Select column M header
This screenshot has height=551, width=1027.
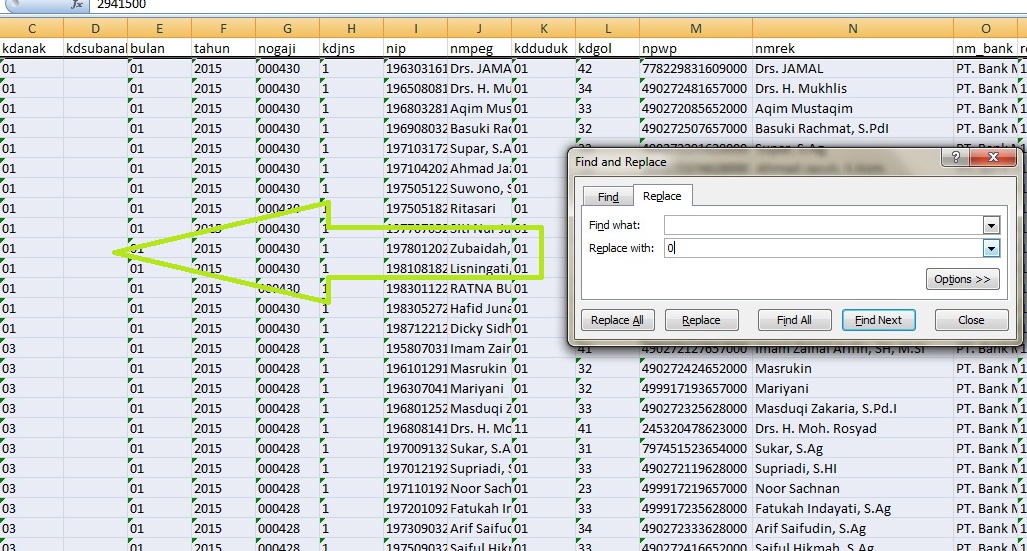pos(696,28)
